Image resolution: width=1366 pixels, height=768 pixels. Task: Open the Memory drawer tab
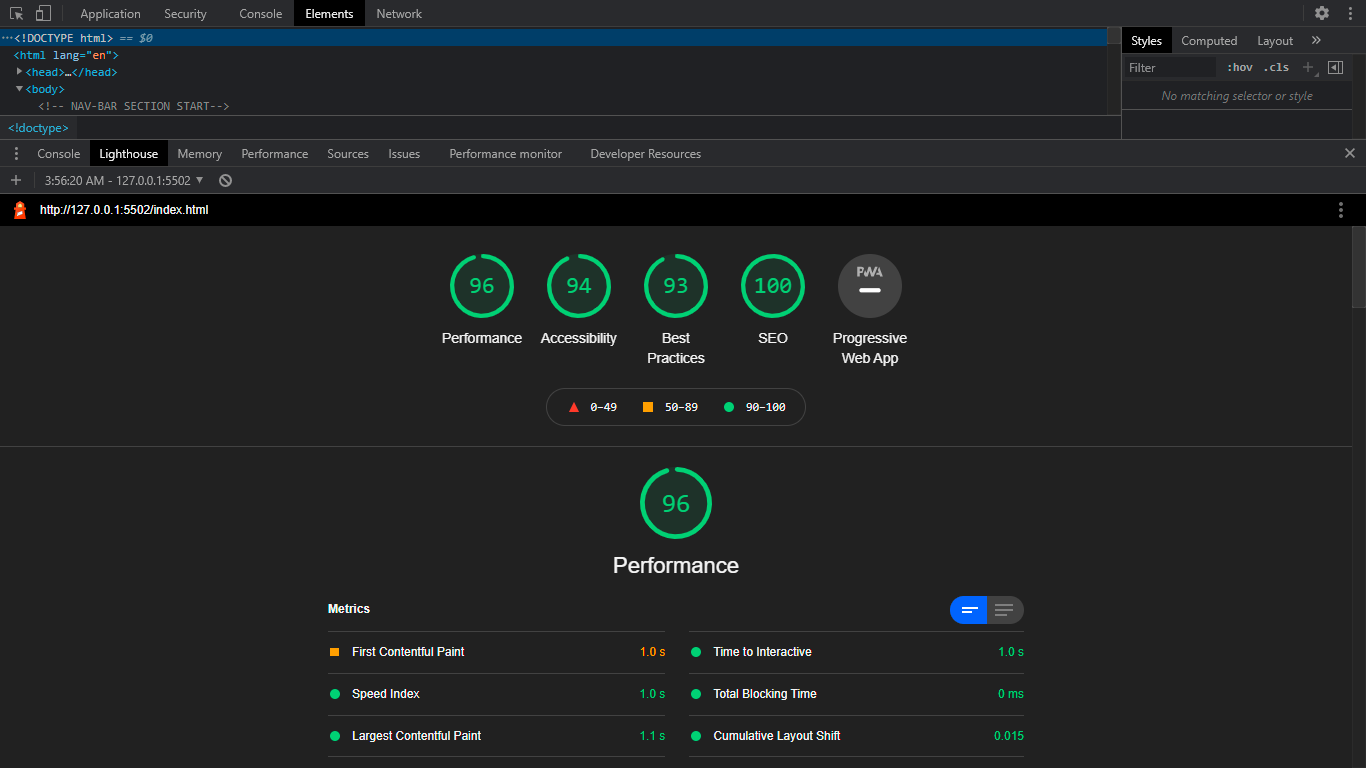click(x=199, y=153)
